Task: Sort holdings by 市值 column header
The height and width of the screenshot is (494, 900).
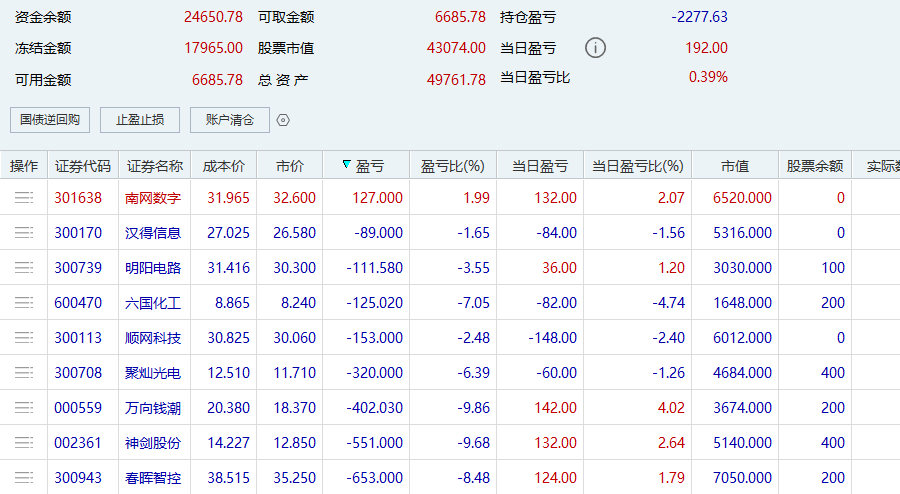Action: (735, 166)
